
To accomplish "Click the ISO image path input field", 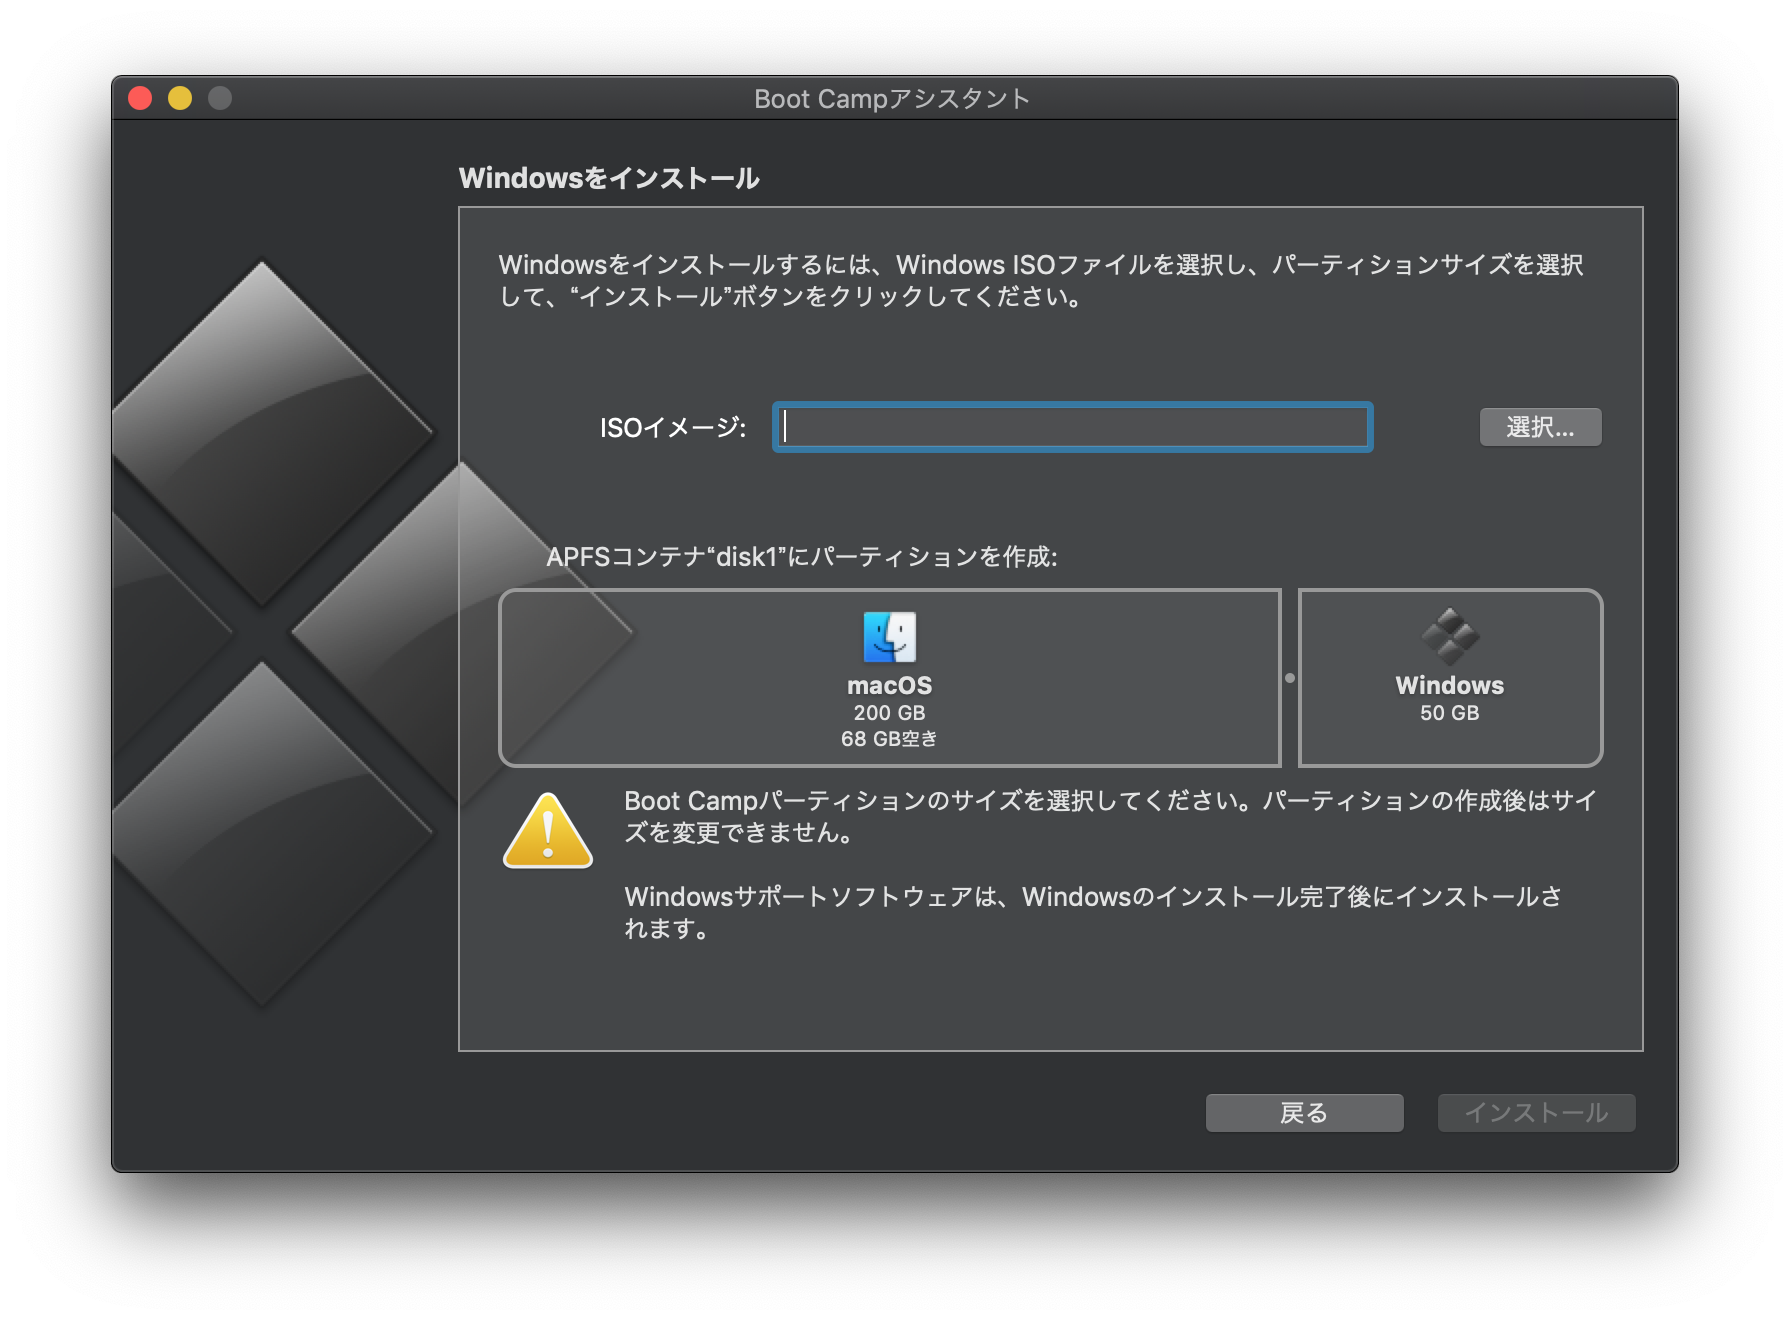I will pos(1072,427).
